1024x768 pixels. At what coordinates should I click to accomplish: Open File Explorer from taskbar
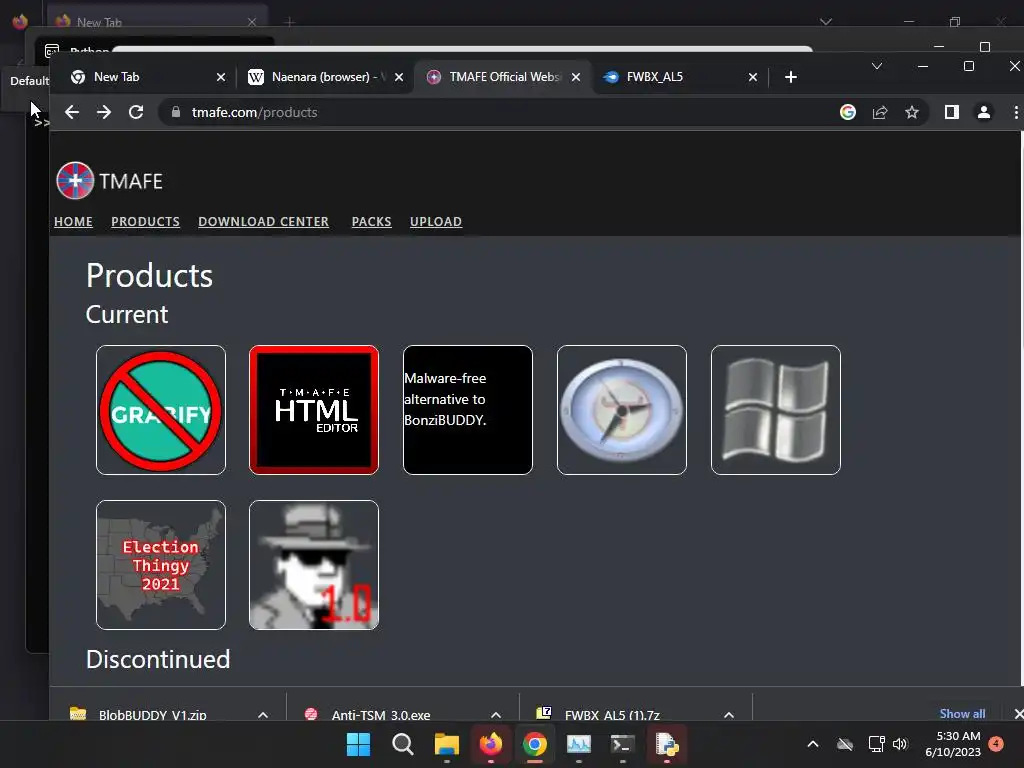(447, 744)
